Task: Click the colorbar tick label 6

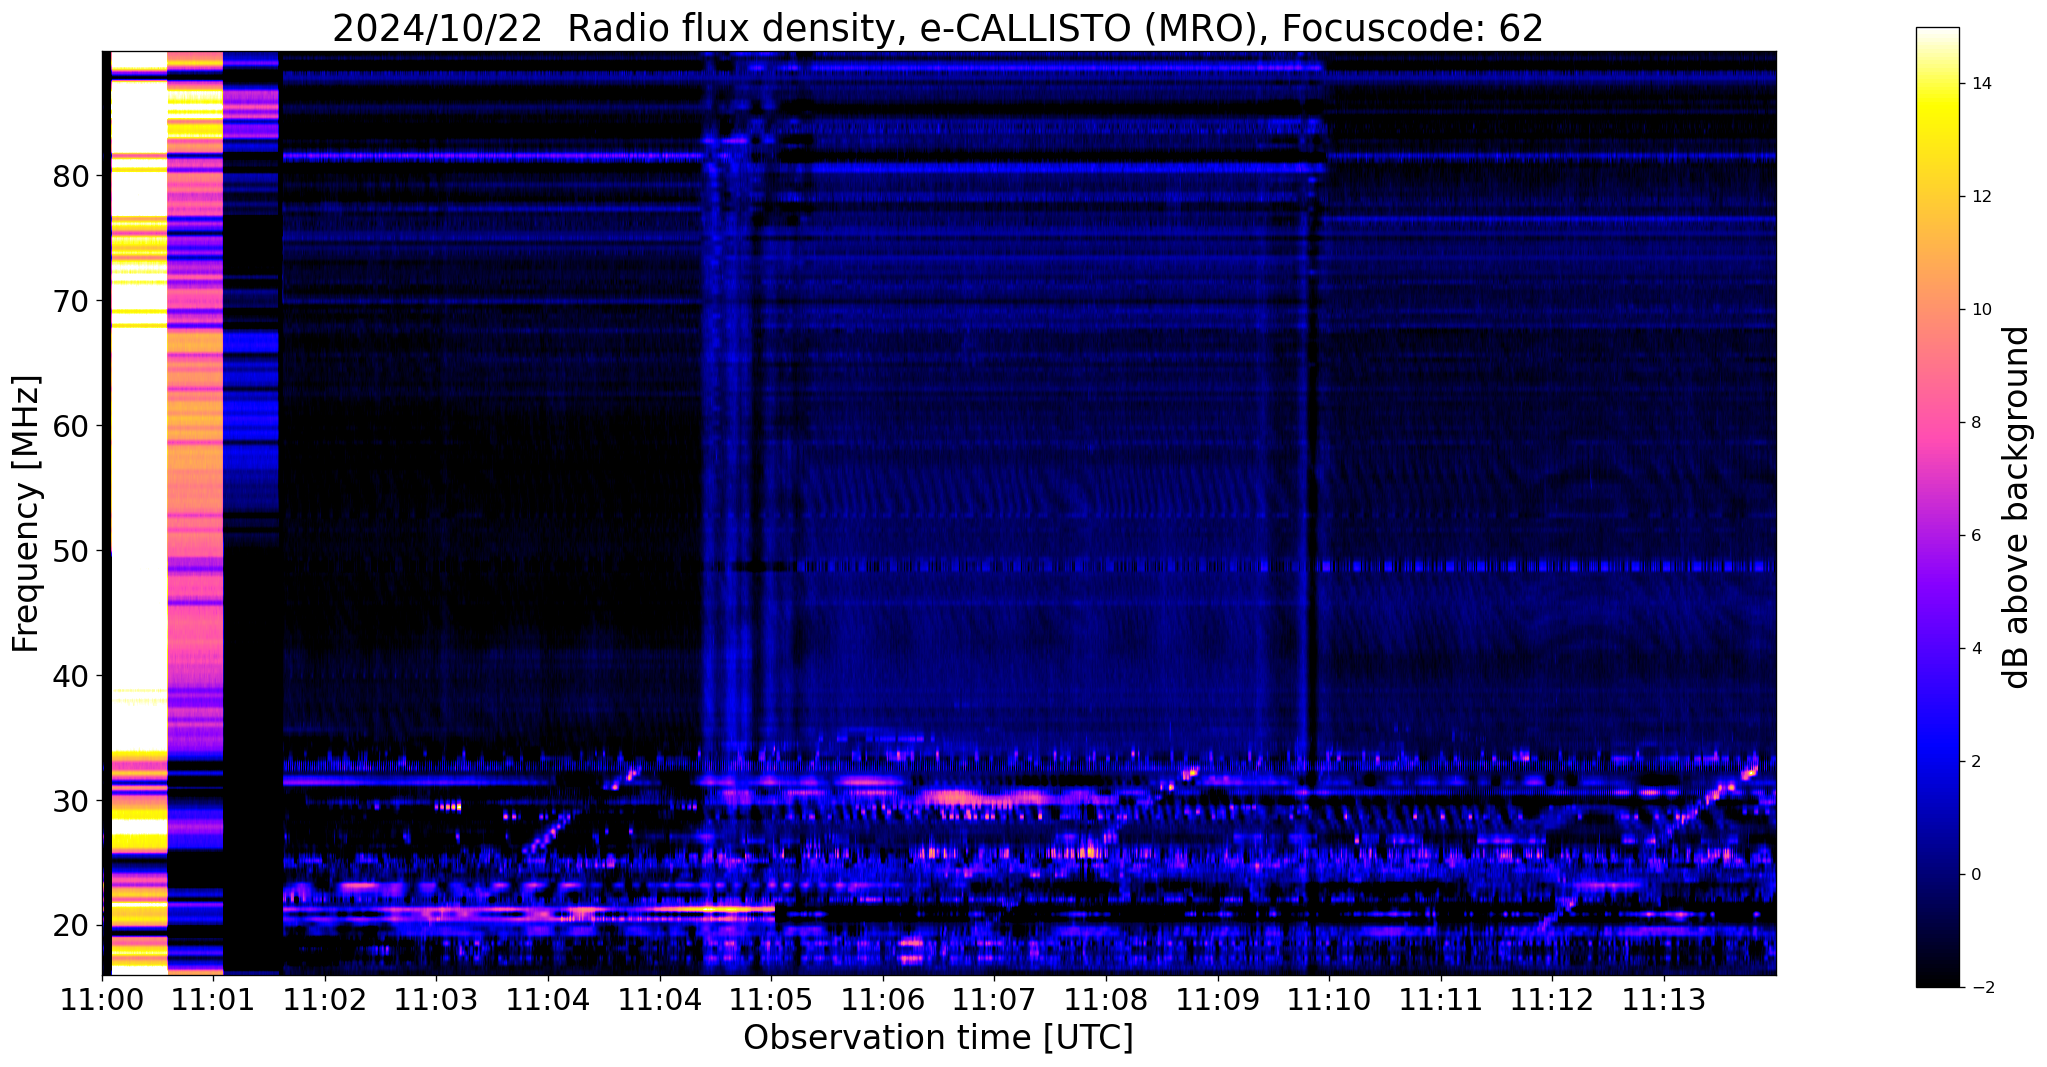Action: coord(1975,536)
